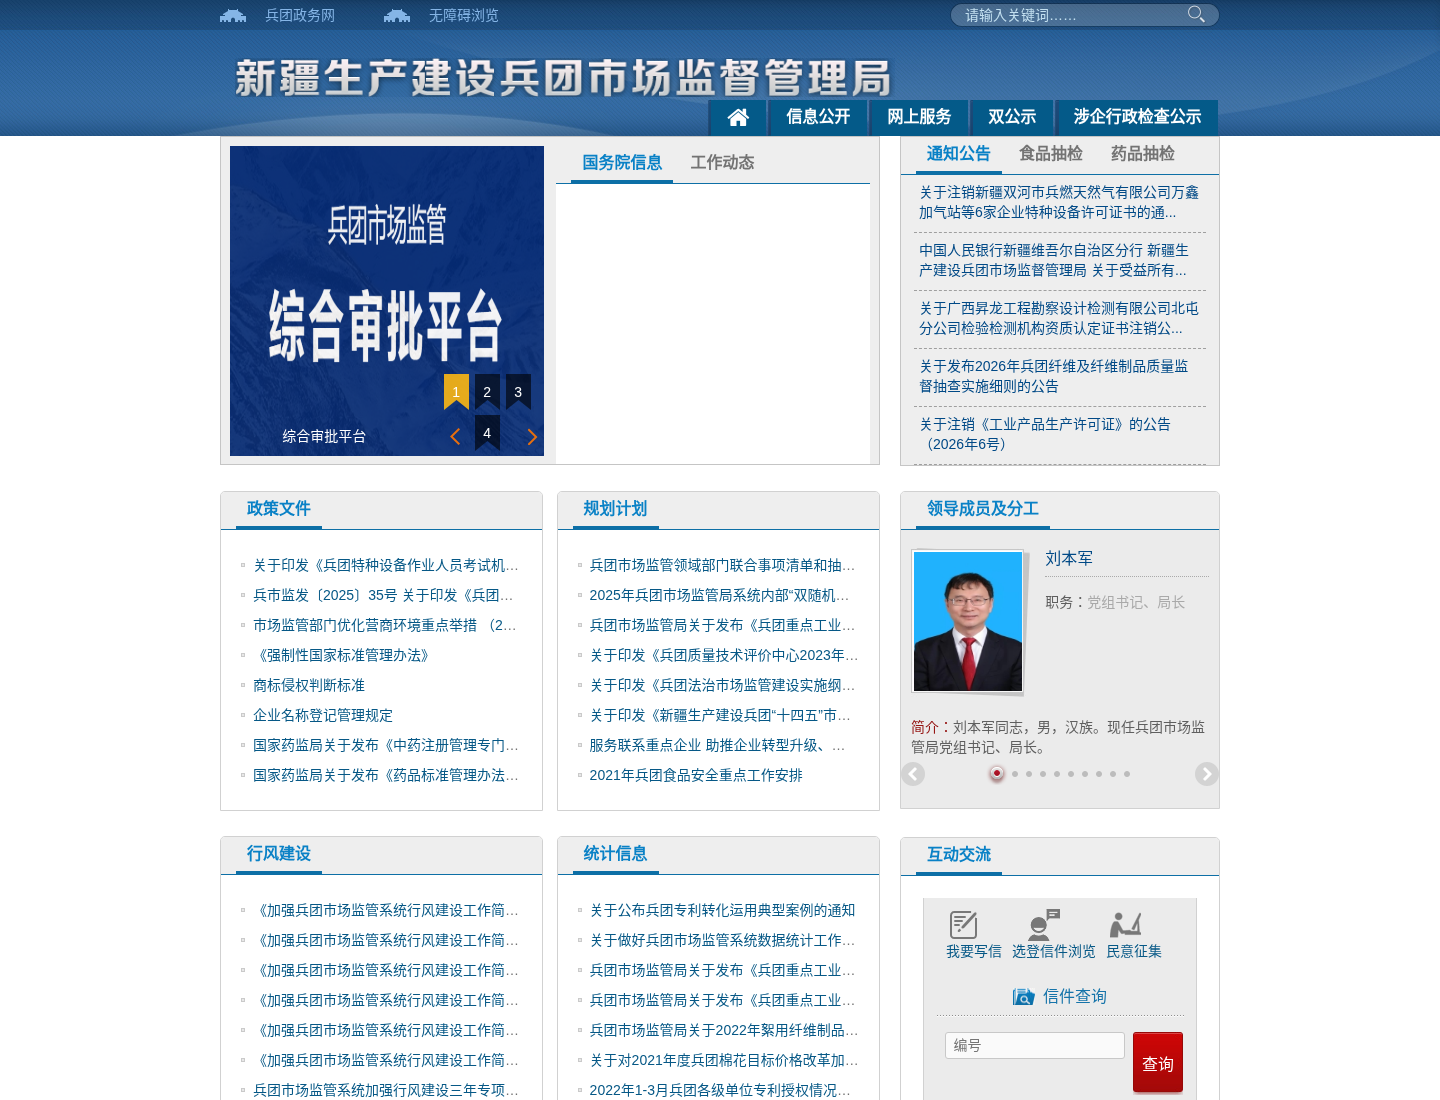Open the 企业名称登记管理规定 link
Viewport: 1440px width, 1100px height.
[x=323, y=715]
